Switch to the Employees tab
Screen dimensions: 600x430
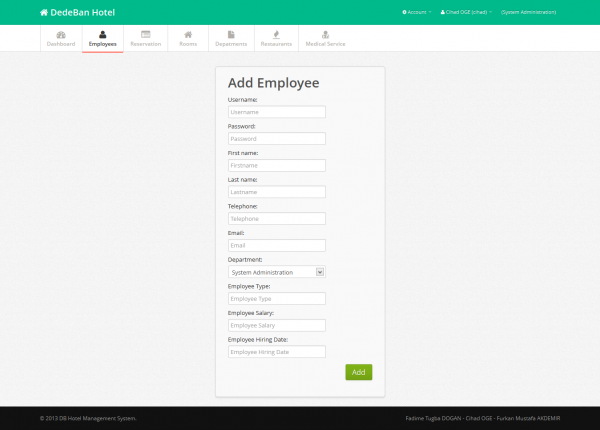point(103,39)
